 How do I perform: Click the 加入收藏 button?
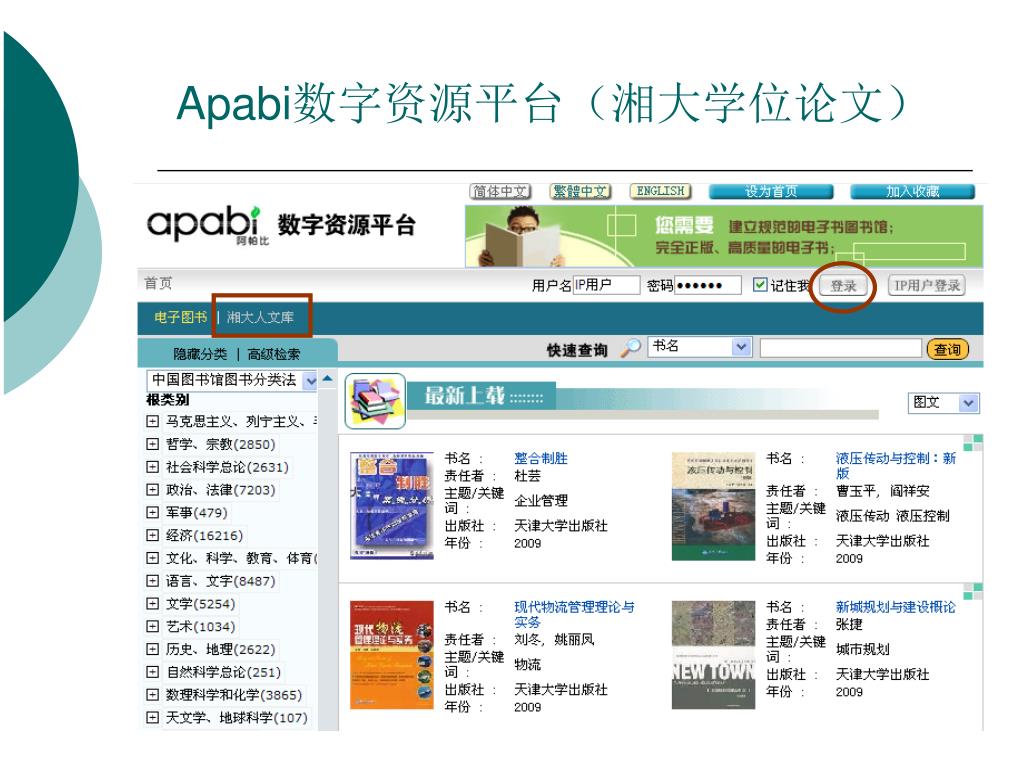pyautogui.click(x=913, y=191)
